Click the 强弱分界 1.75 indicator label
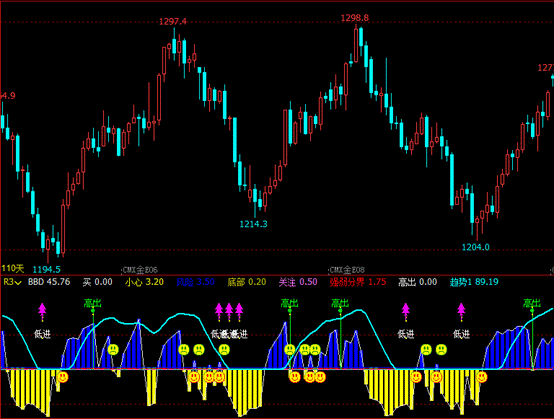The width and height of the screenshot is (554, 419). (358, 282)
